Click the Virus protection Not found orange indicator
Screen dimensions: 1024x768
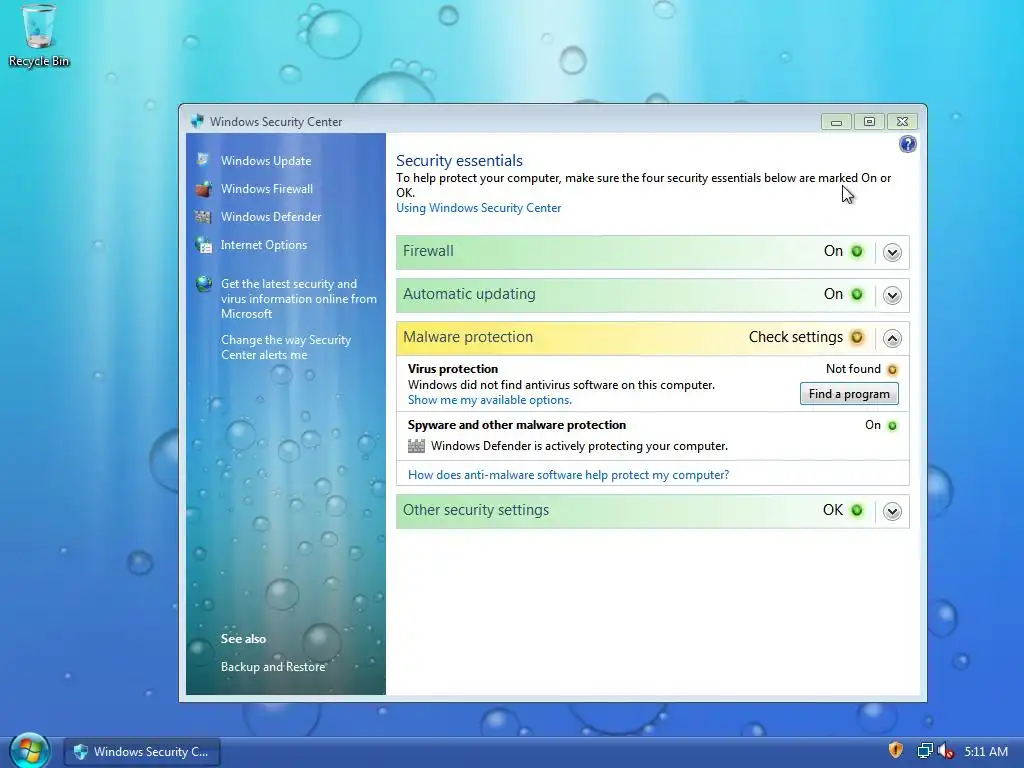tap(892, 370)
